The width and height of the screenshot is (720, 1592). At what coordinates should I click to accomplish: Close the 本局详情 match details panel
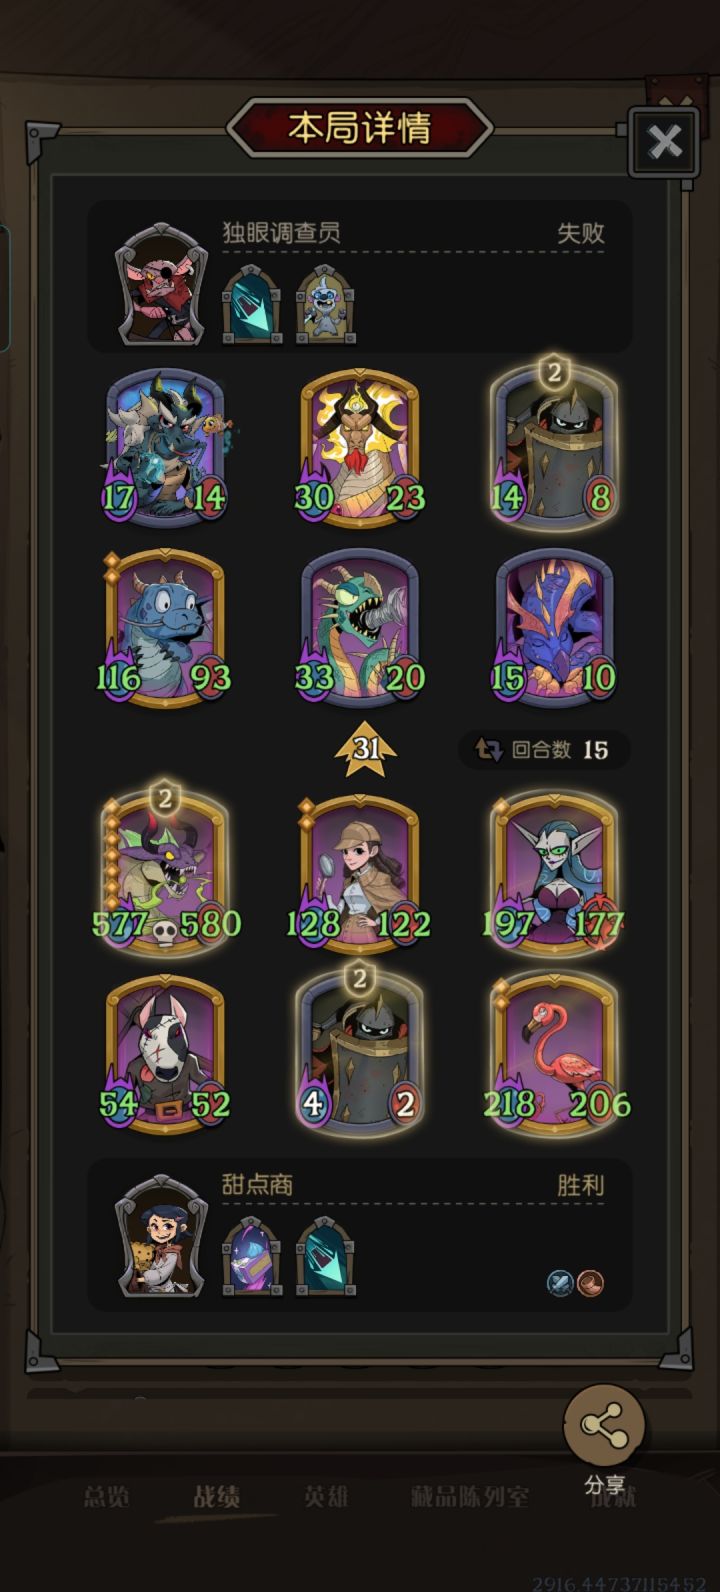coord(664,143)
